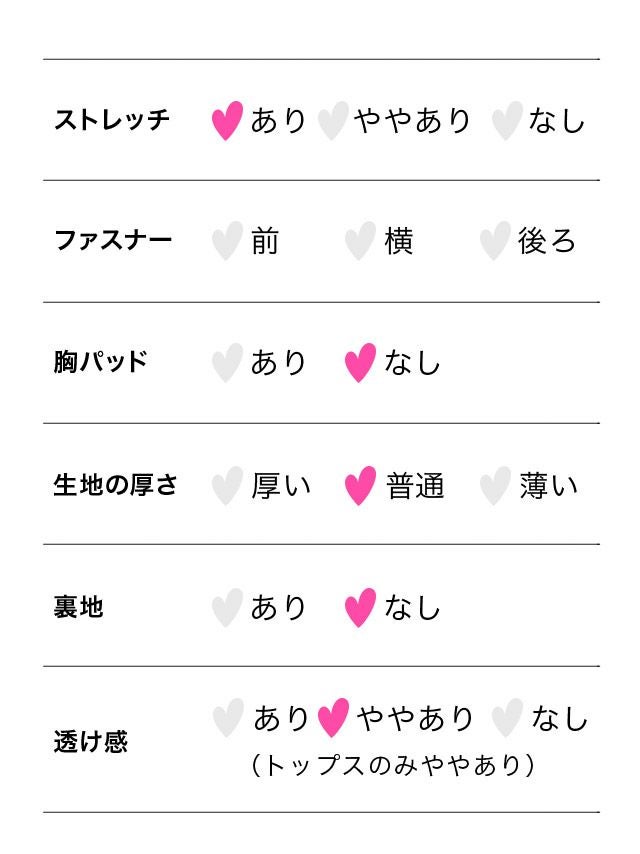Click the ファスナー row label
Image resolution: width=640 pixels, height=854 pixels.
point(113,241)
